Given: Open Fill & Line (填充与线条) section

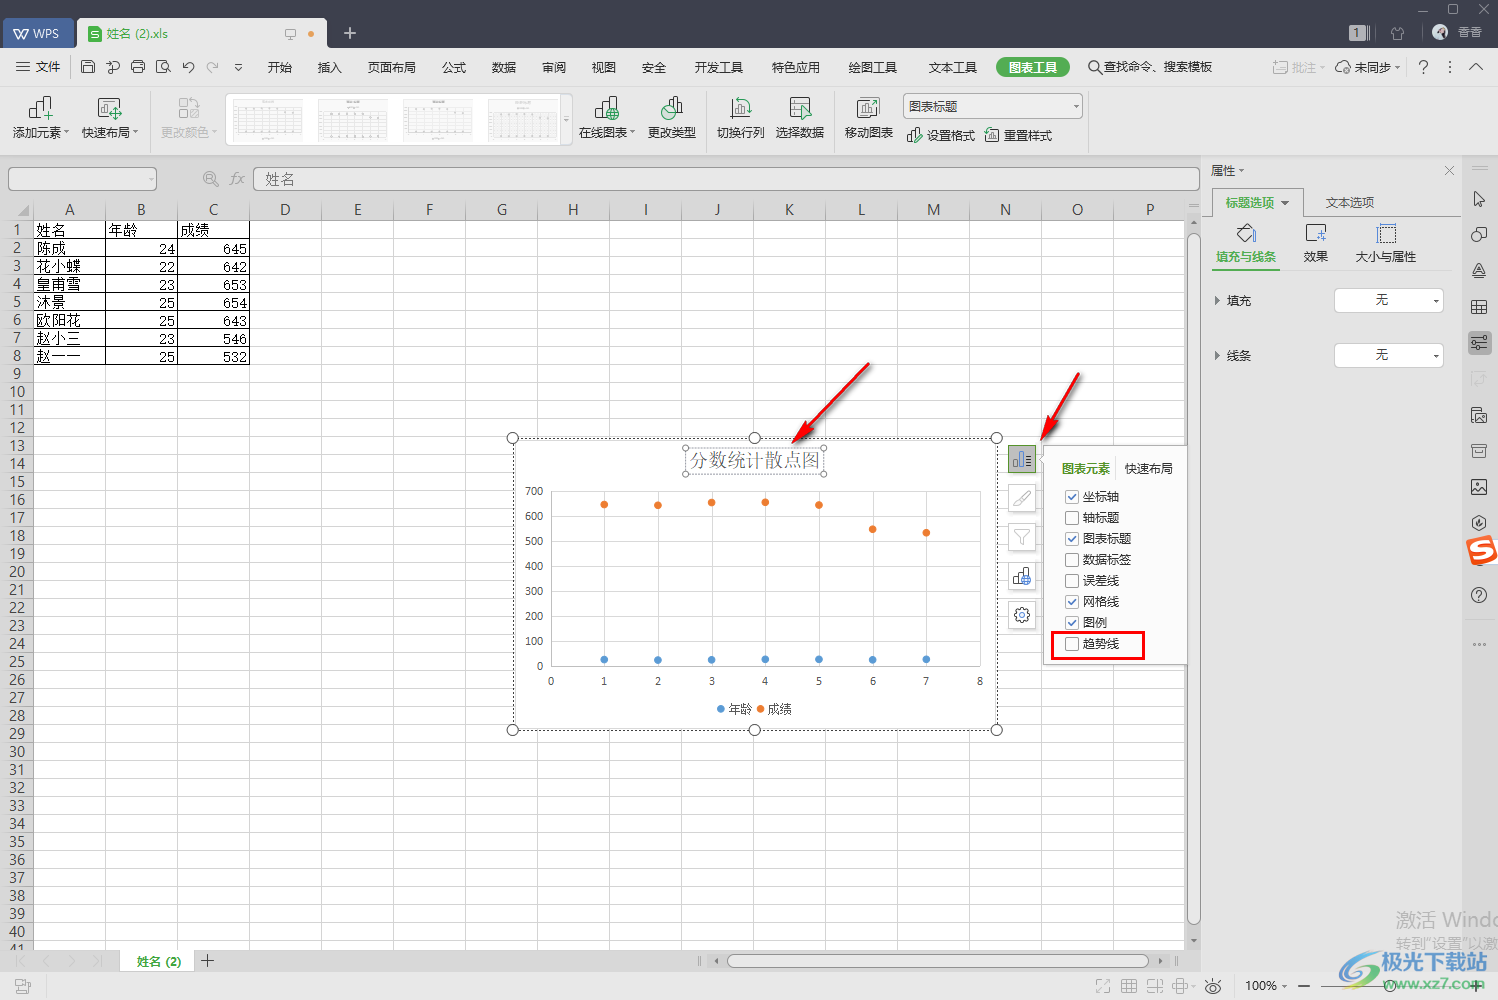Looking at the screenshot, I should coord(1246,243).
